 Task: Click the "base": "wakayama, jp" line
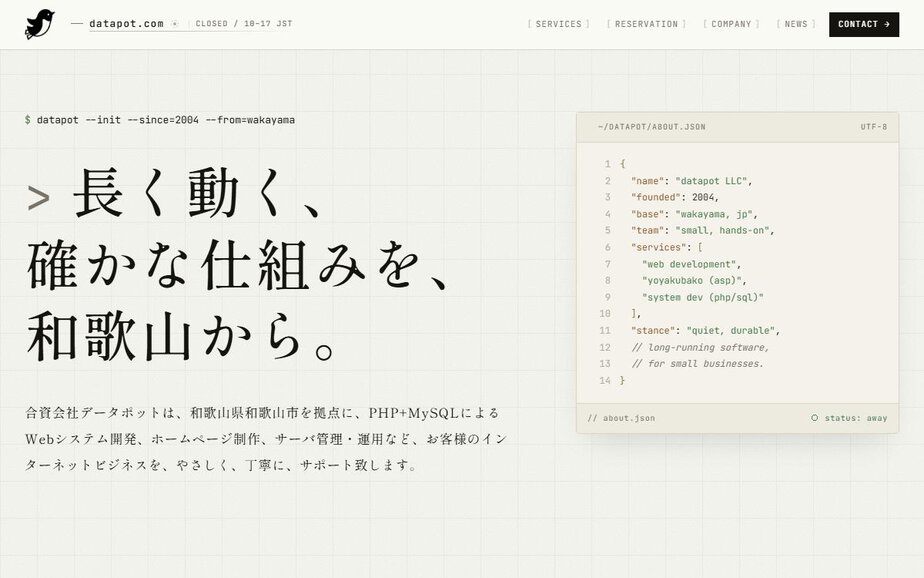pyautogui.click(x=694, y=214)
